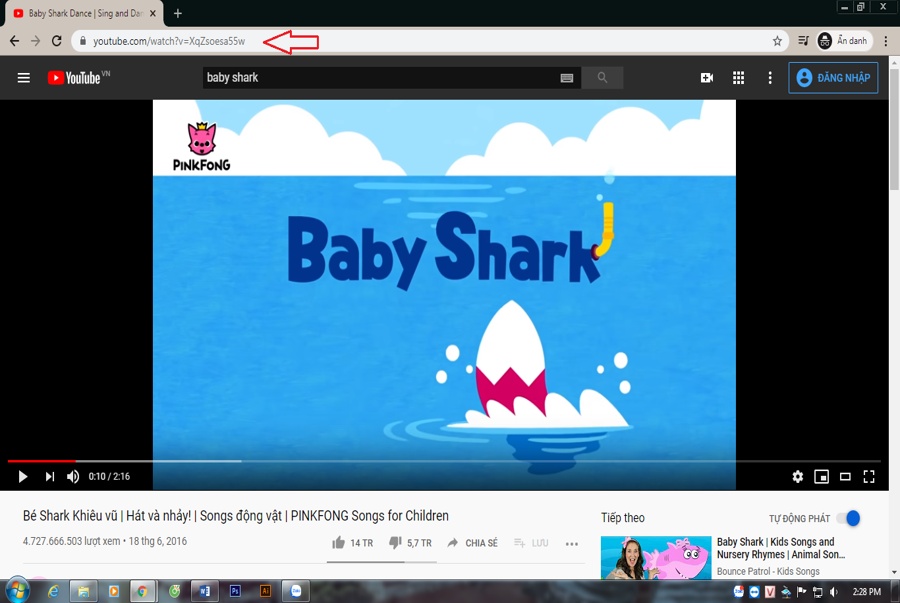Click the ĐĂNG NHẬP sign-in button
The width and height of the screenshot is (900, 603).
tap(833, 77)
